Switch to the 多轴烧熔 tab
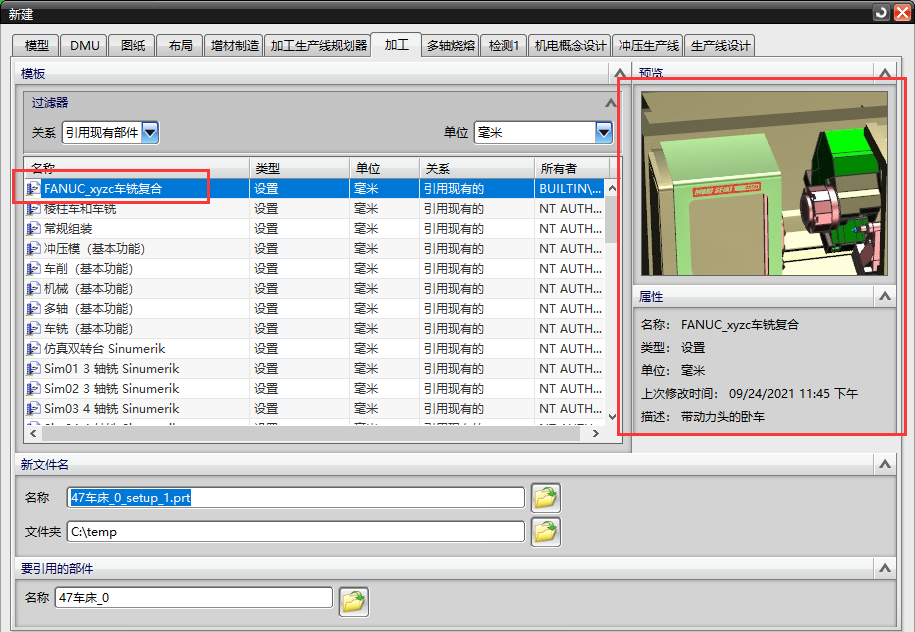915x632 pixels. (x=450, y=46)
